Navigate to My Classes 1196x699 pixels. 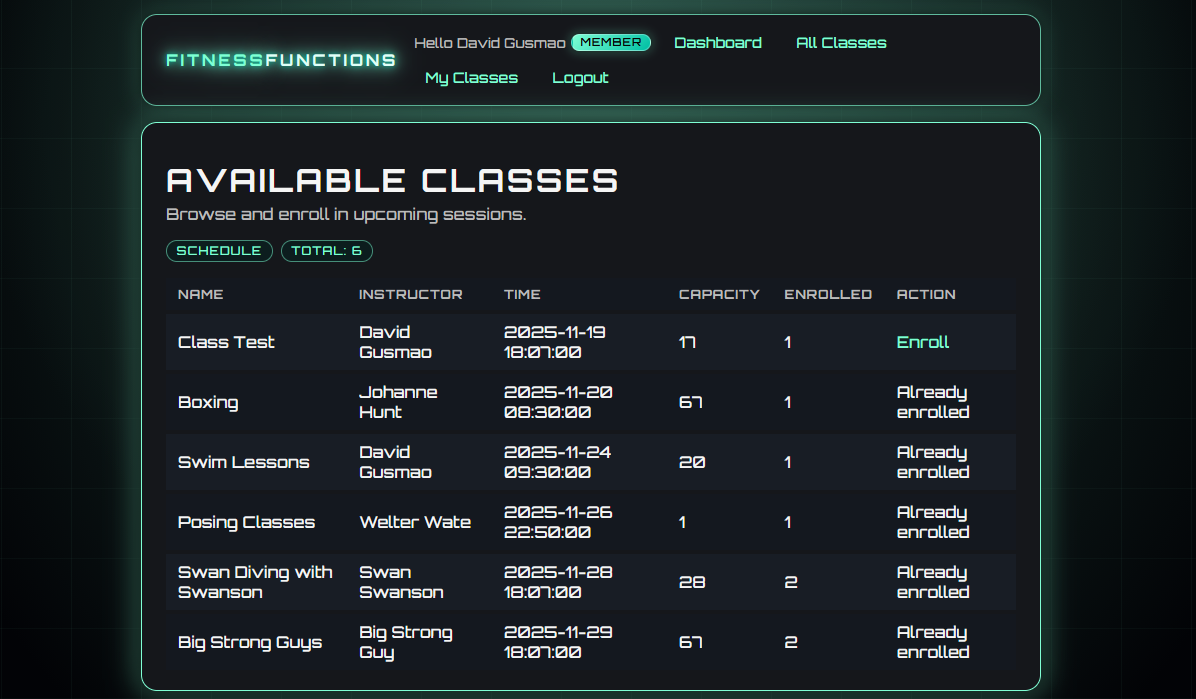[x=472, y=77]
